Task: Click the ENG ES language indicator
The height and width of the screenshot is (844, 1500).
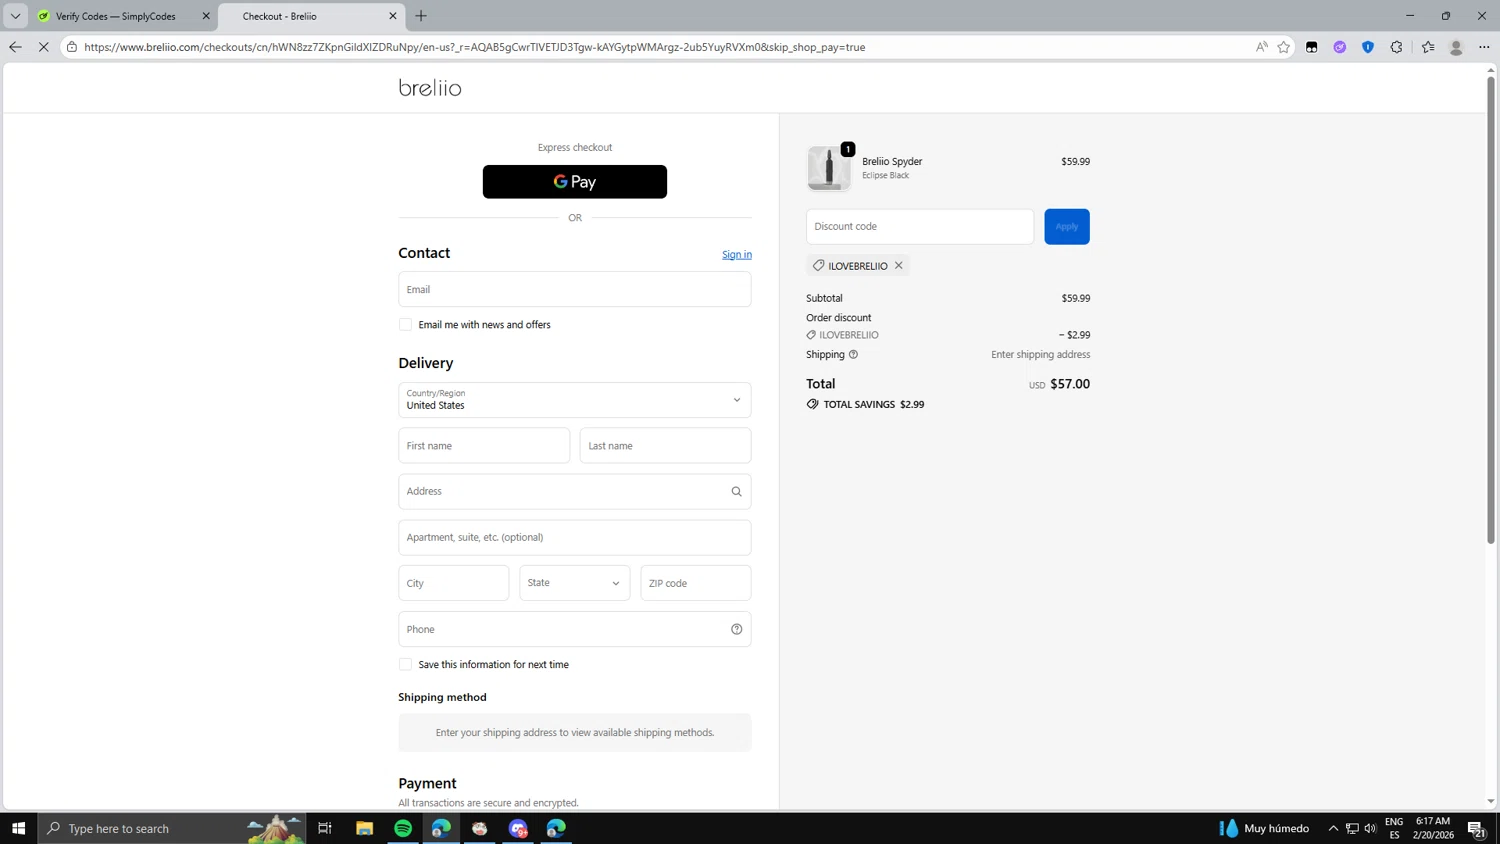Action: [x=1394, y=828]
